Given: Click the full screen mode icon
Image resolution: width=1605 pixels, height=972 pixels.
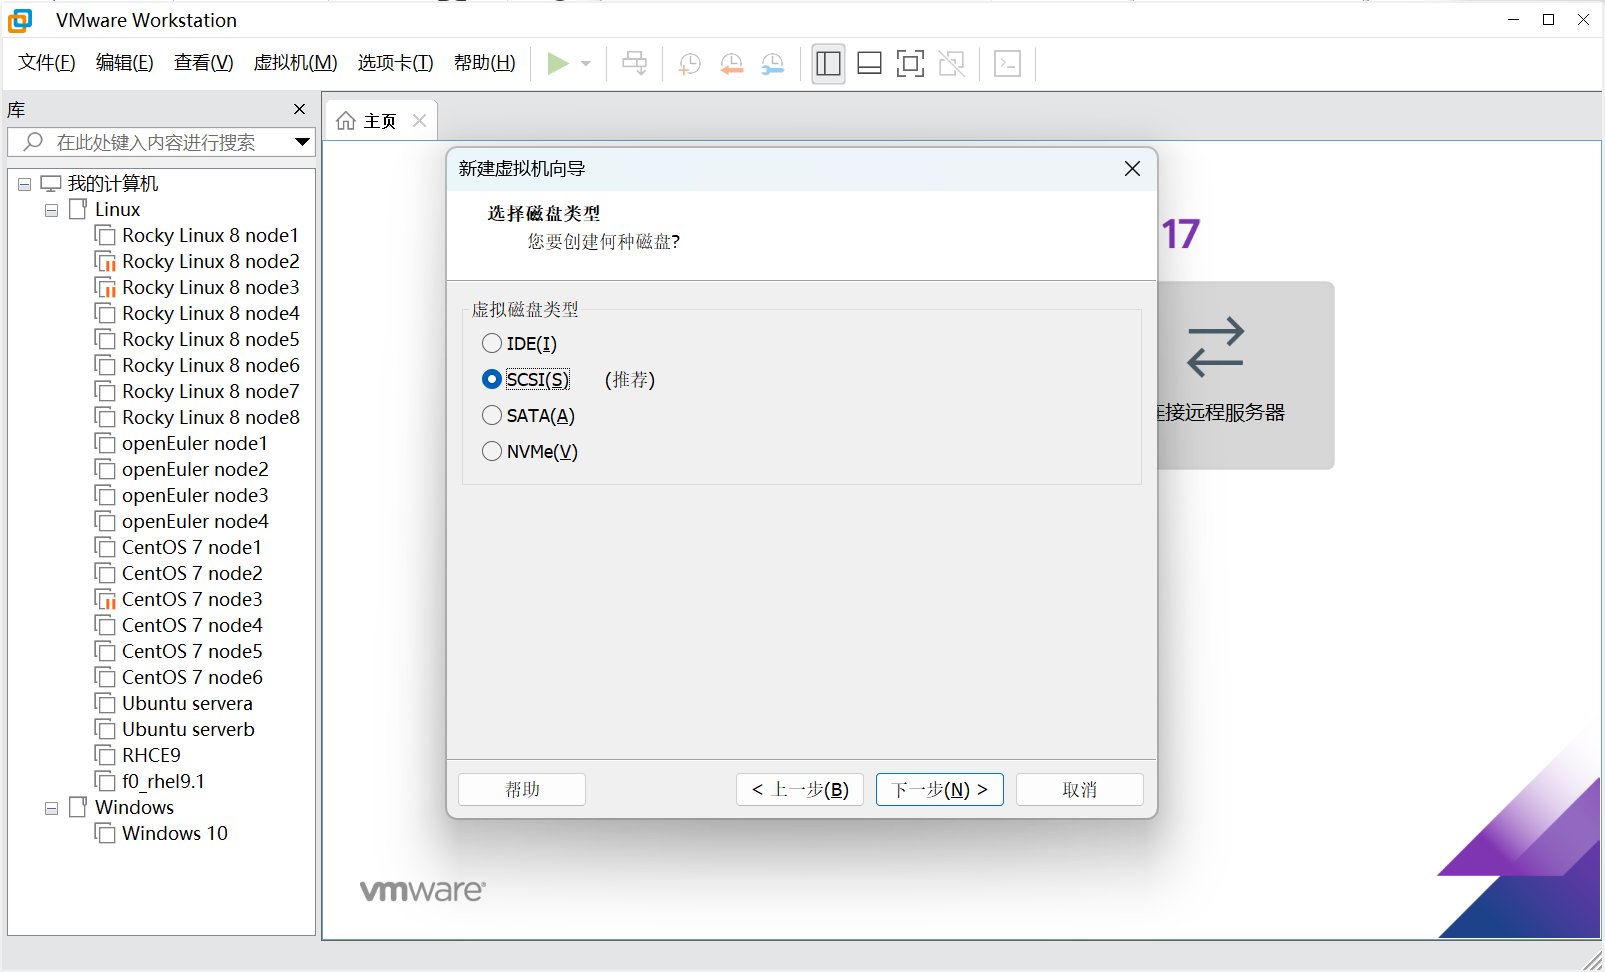Looking at the screenshot, I should (x=910, y=64).
